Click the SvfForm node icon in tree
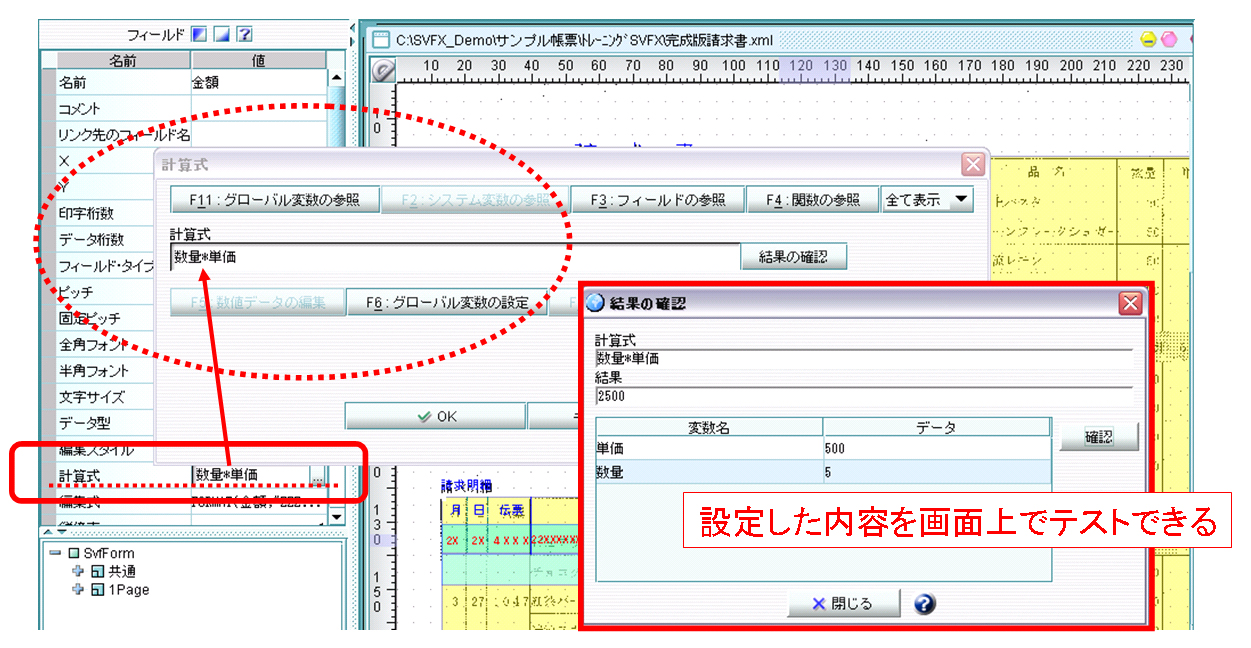The height and width of the screenshot is (648, 1251). (73, 553)
